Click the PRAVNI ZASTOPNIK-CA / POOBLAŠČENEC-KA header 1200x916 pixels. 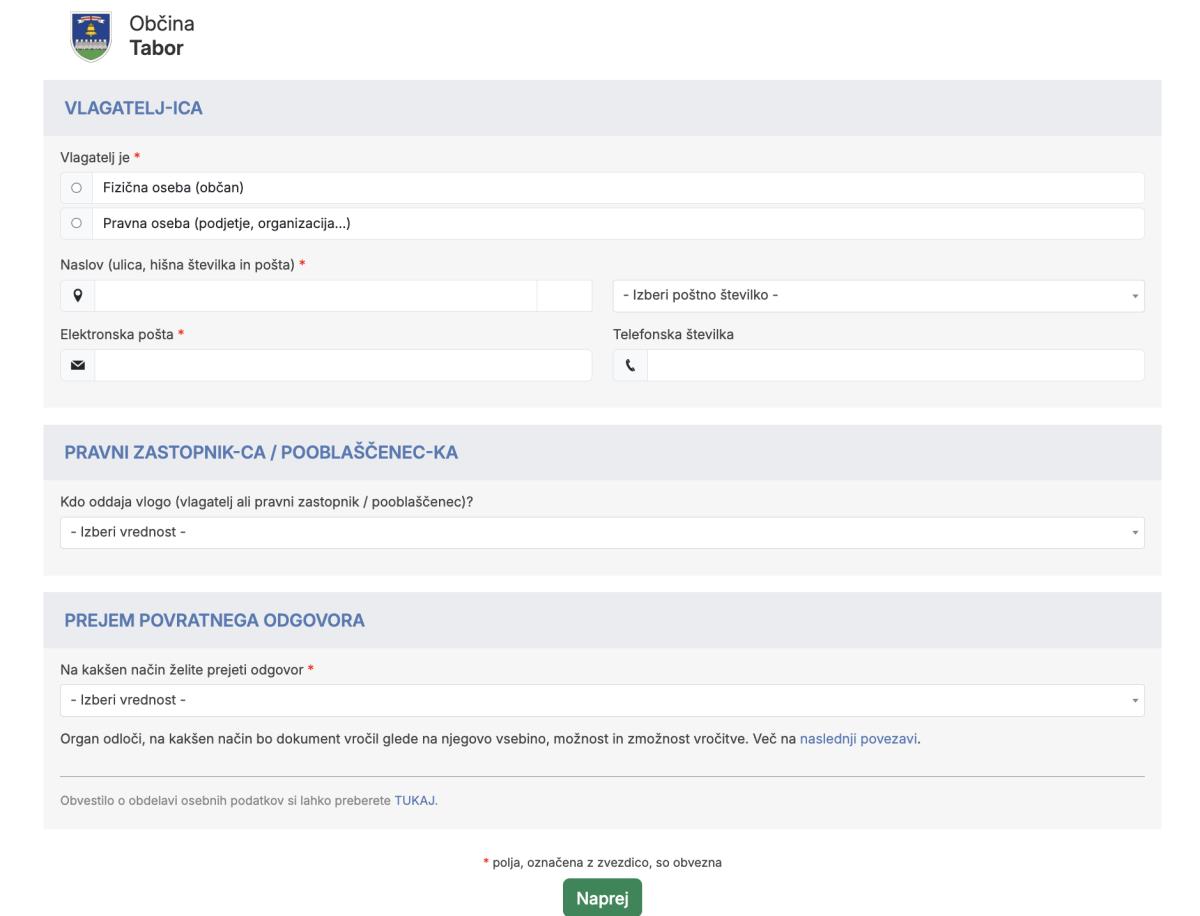click(261, 453)
